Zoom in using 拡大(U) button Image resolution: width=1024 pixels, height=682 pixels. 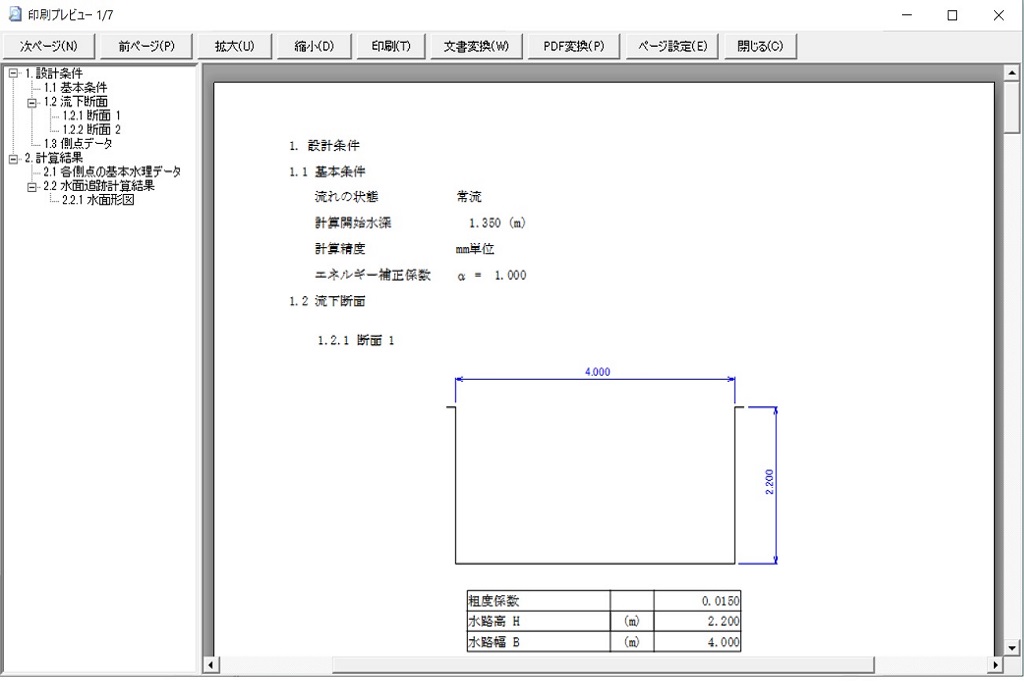[234, 46]
